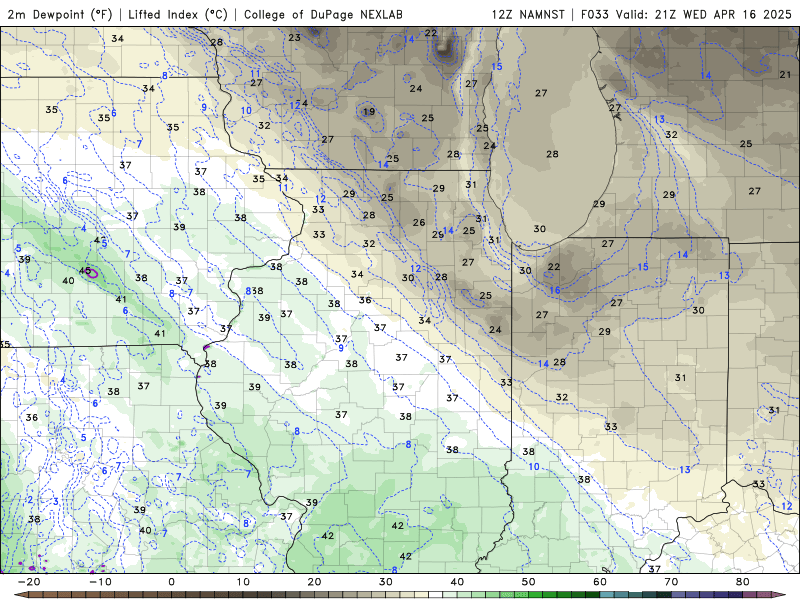The width and height of the screenshot is (800, 600).
Task: Click the "2m Dewpoint (°F)" header label
Action: [60, 14]
